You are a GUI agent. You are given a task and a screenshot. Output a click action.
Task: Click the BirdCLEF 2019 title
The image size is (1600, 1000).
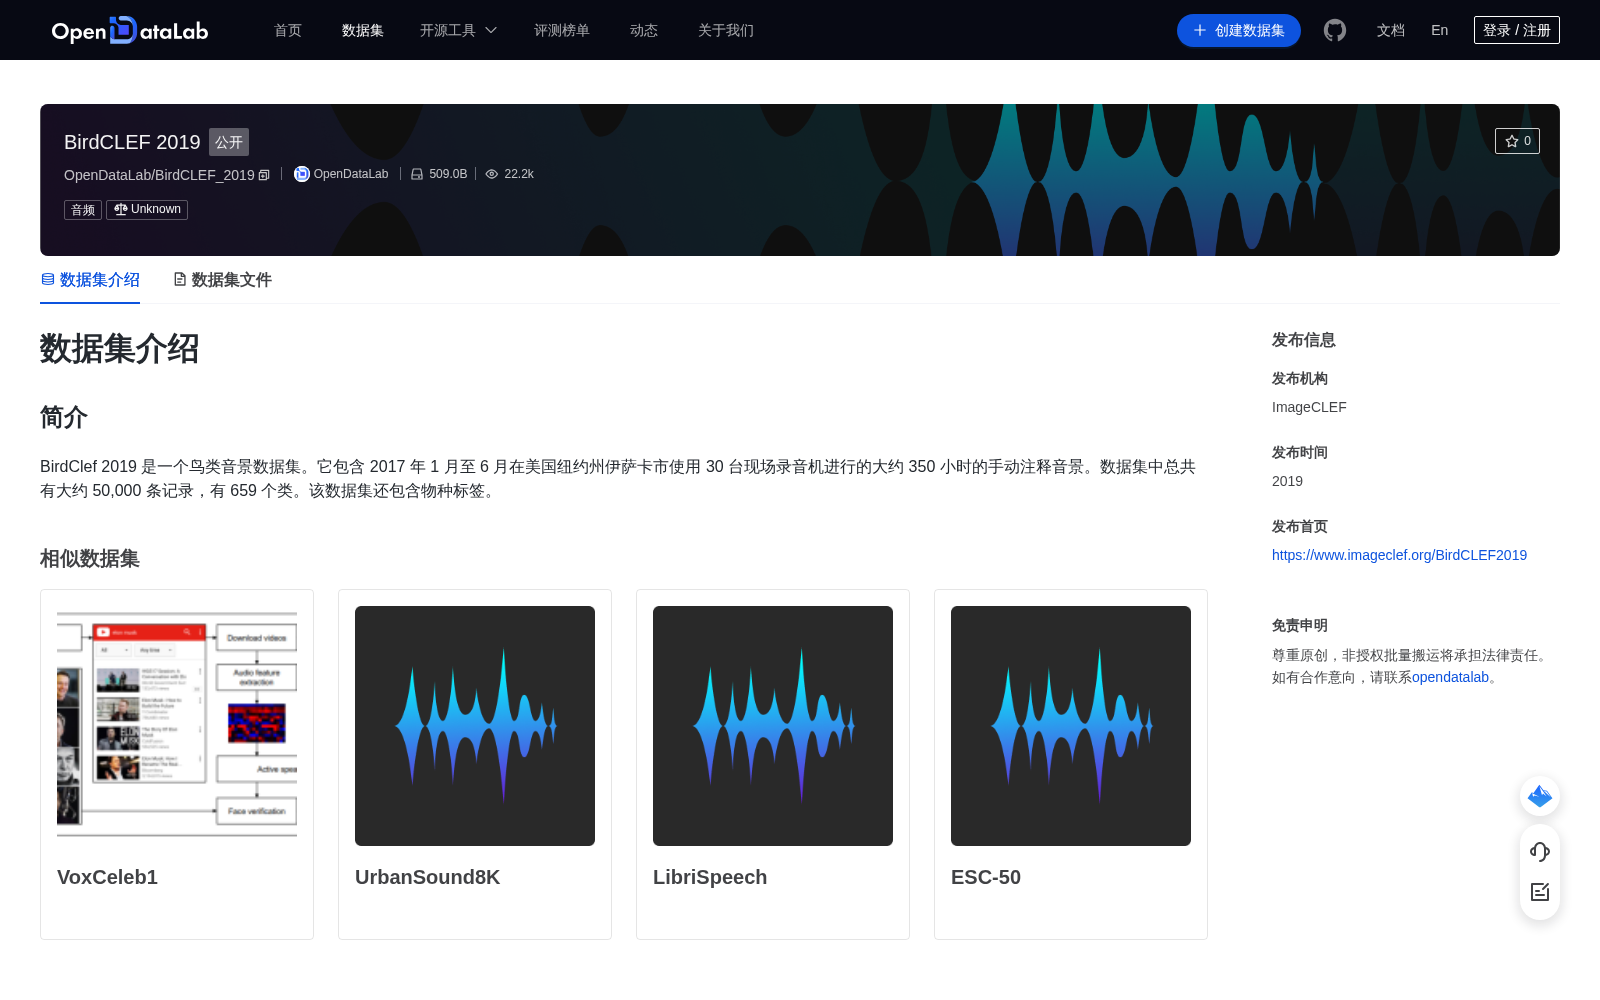click(132, 142)
